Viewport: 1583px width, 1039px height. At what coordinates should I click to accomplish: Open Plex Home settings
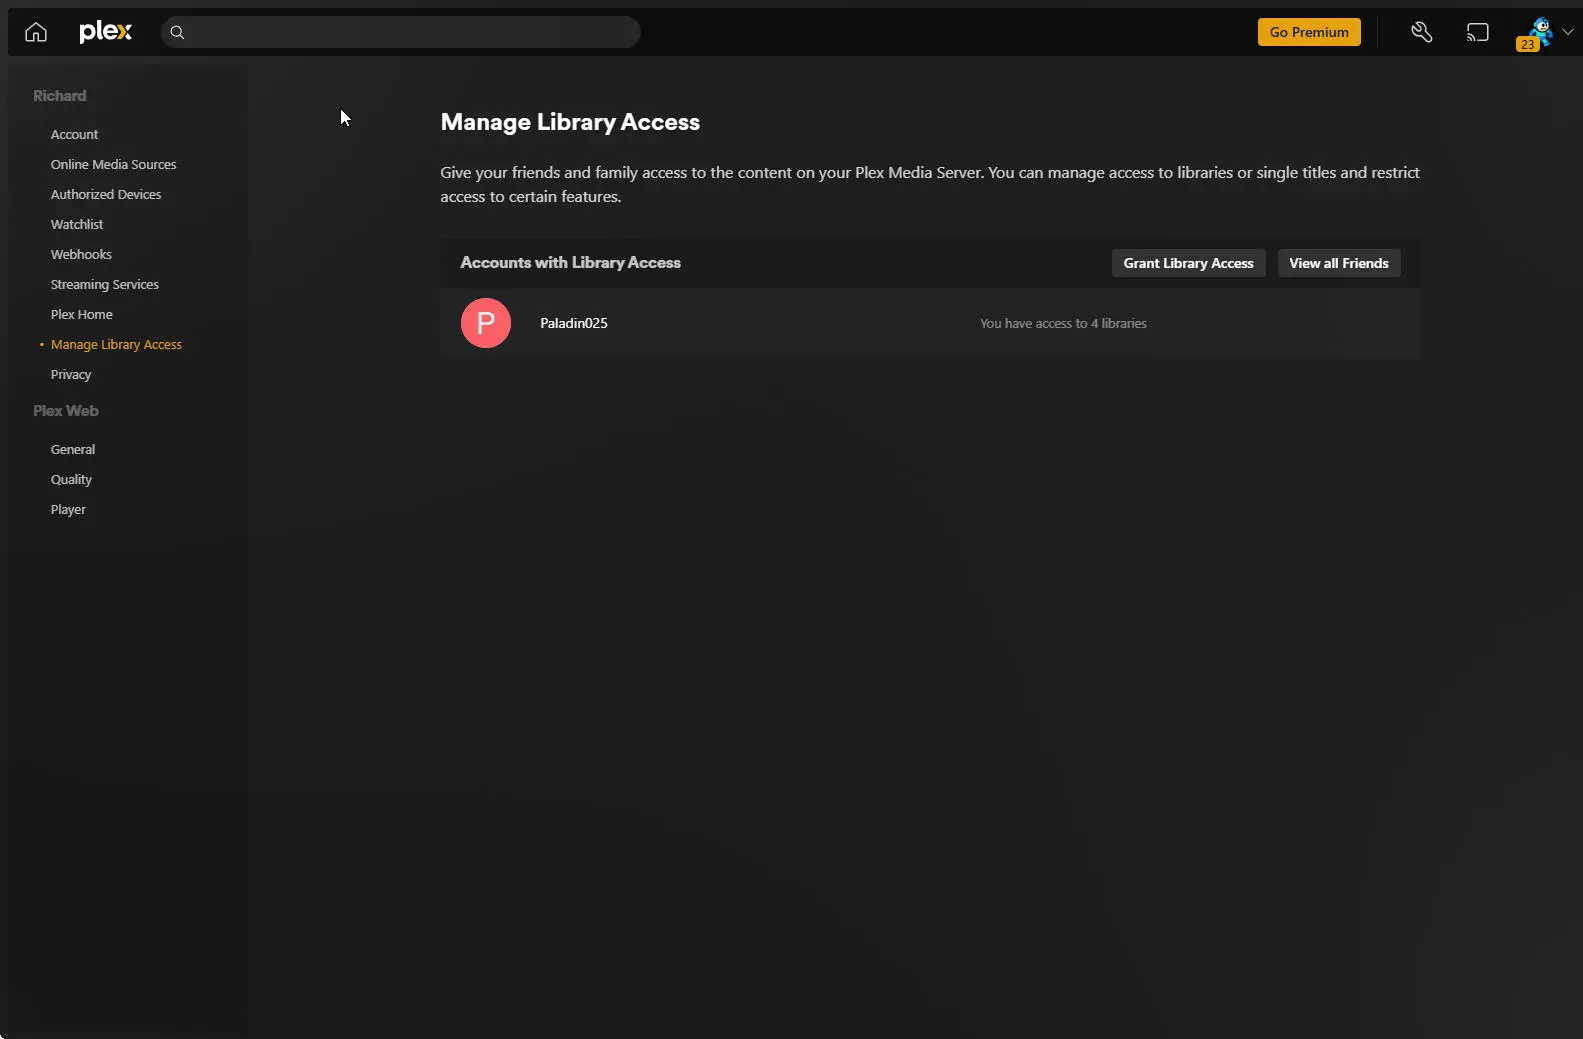pyautogui.click(x=82, y=314)
